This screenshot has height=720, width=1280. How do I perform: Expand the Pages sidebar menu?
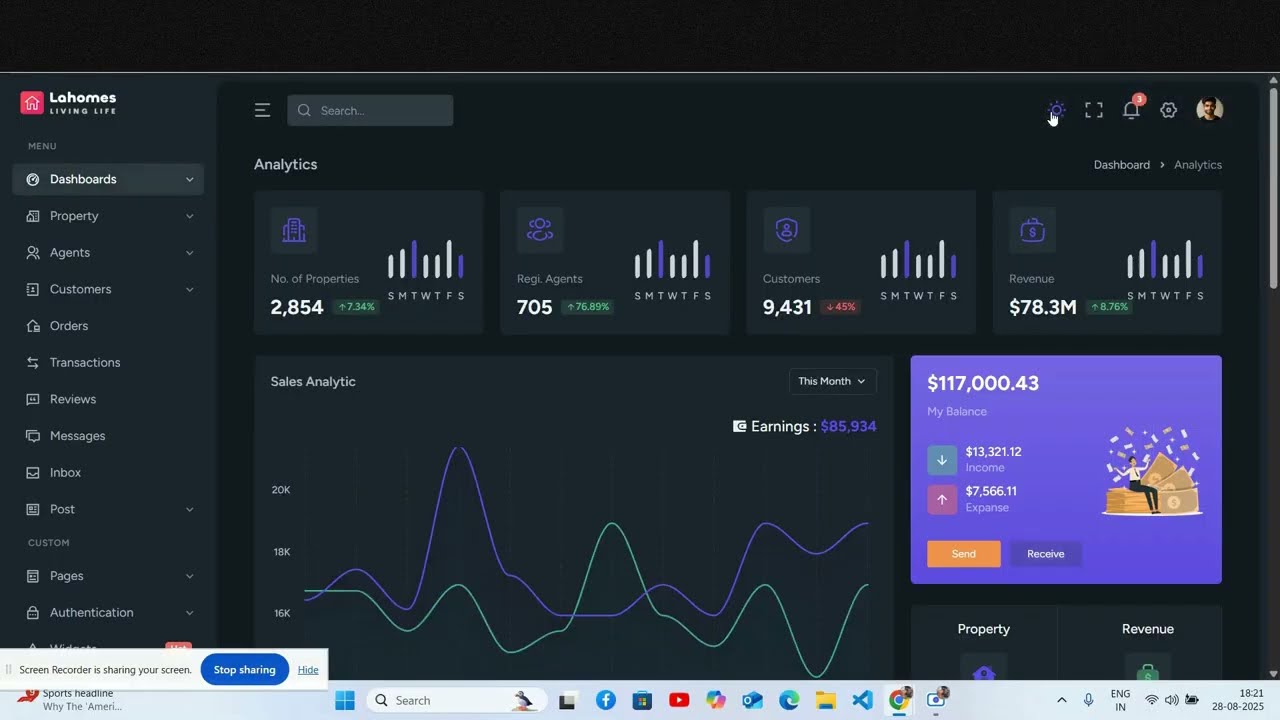(x=108, y=576)
